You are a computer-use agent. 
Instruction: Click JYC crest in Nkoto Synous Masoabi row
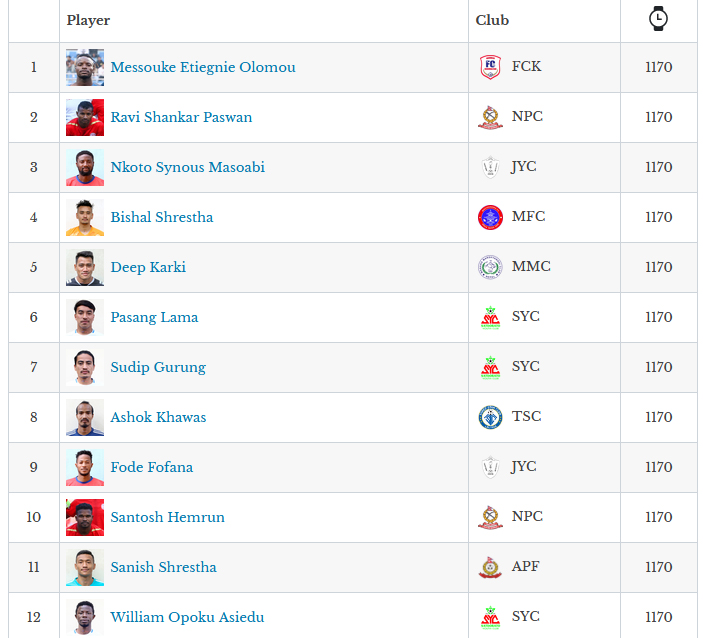tap(490, 167)
